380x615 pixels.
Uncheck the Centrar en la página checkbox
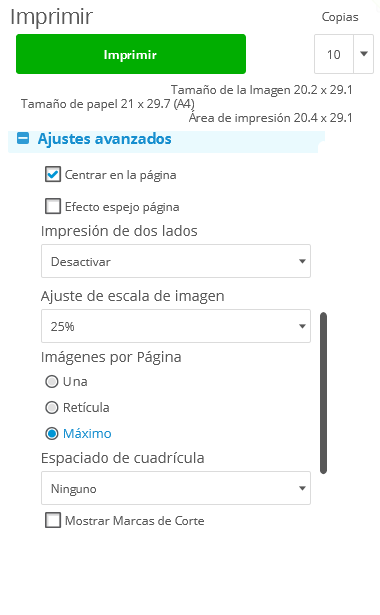(53, 175)
